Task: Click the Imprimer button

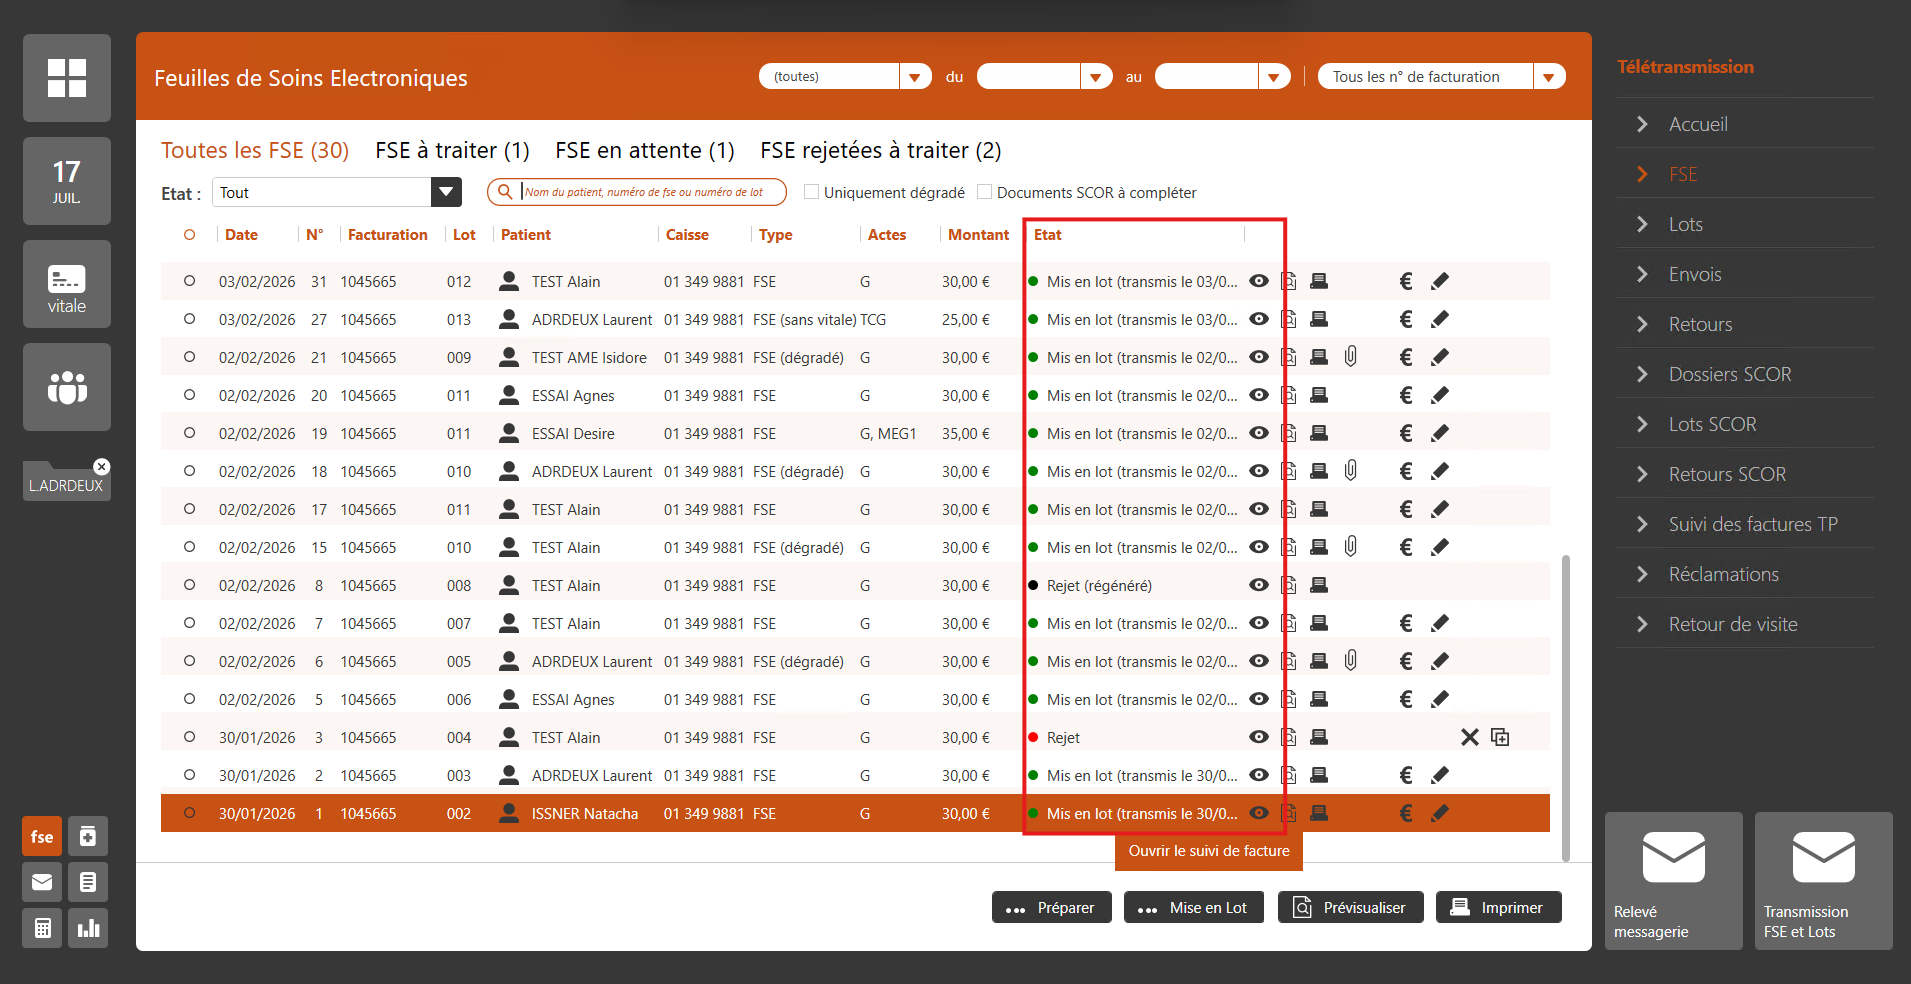Action: tap(1499, 907)
